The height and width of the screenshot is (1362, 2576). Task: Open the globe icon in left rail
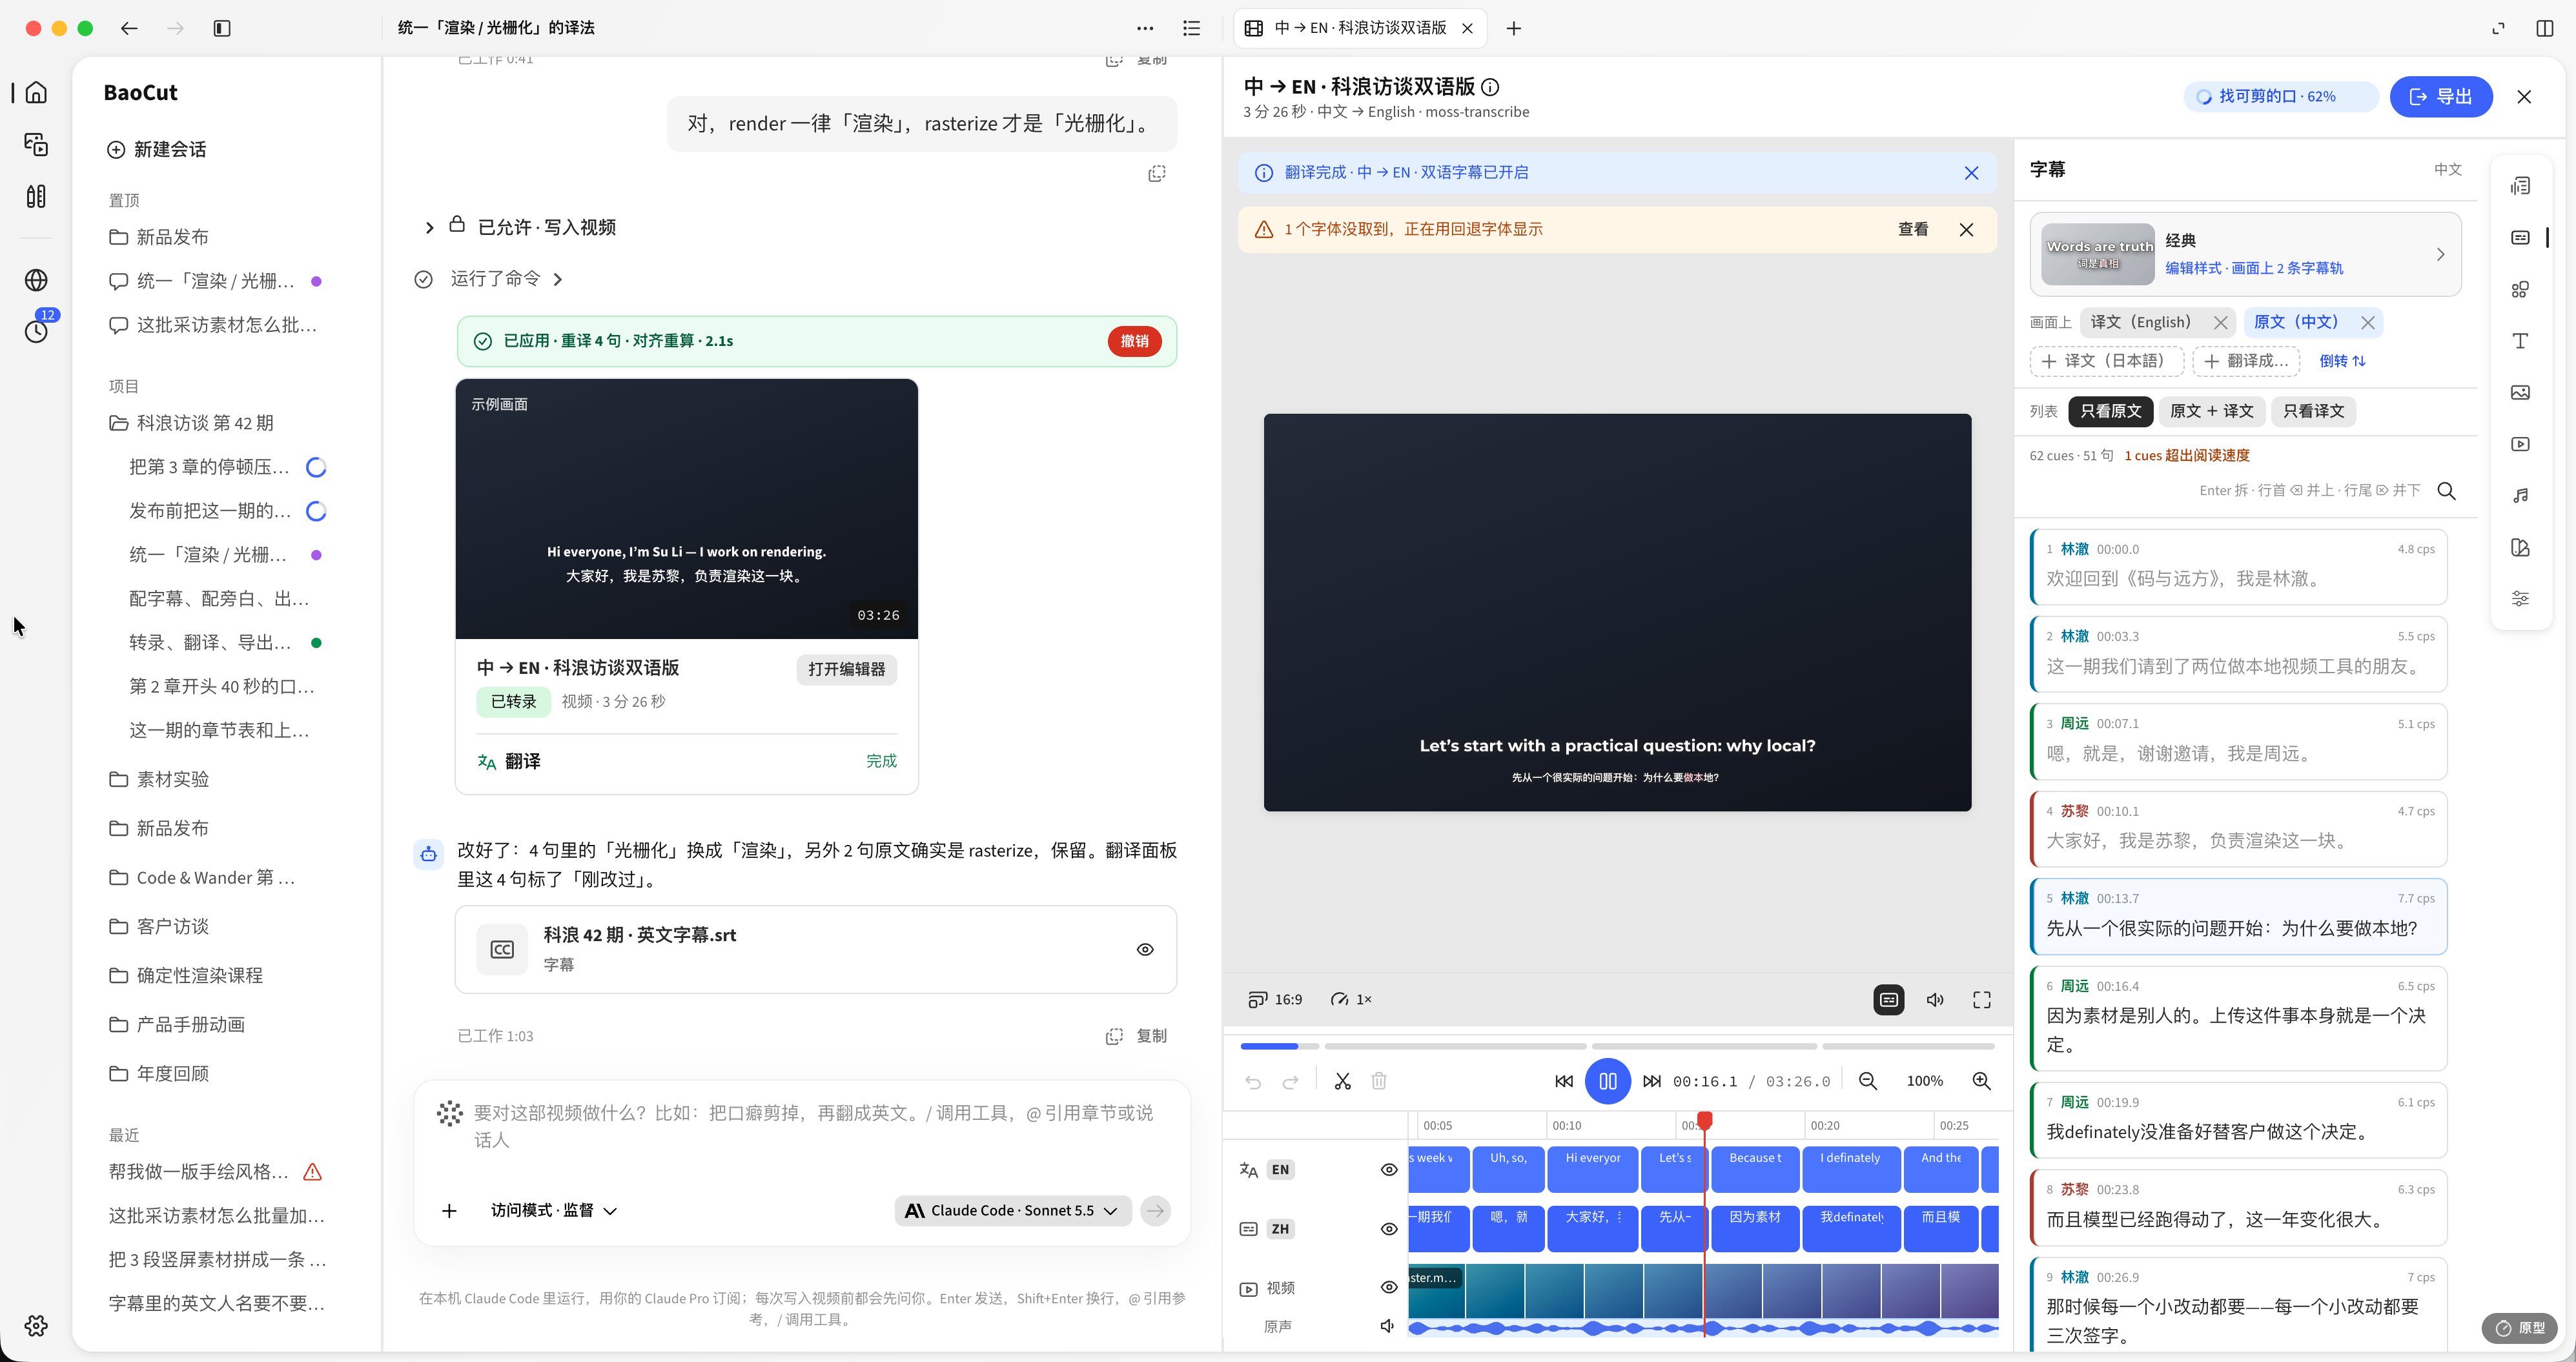(x=36, y=280)
